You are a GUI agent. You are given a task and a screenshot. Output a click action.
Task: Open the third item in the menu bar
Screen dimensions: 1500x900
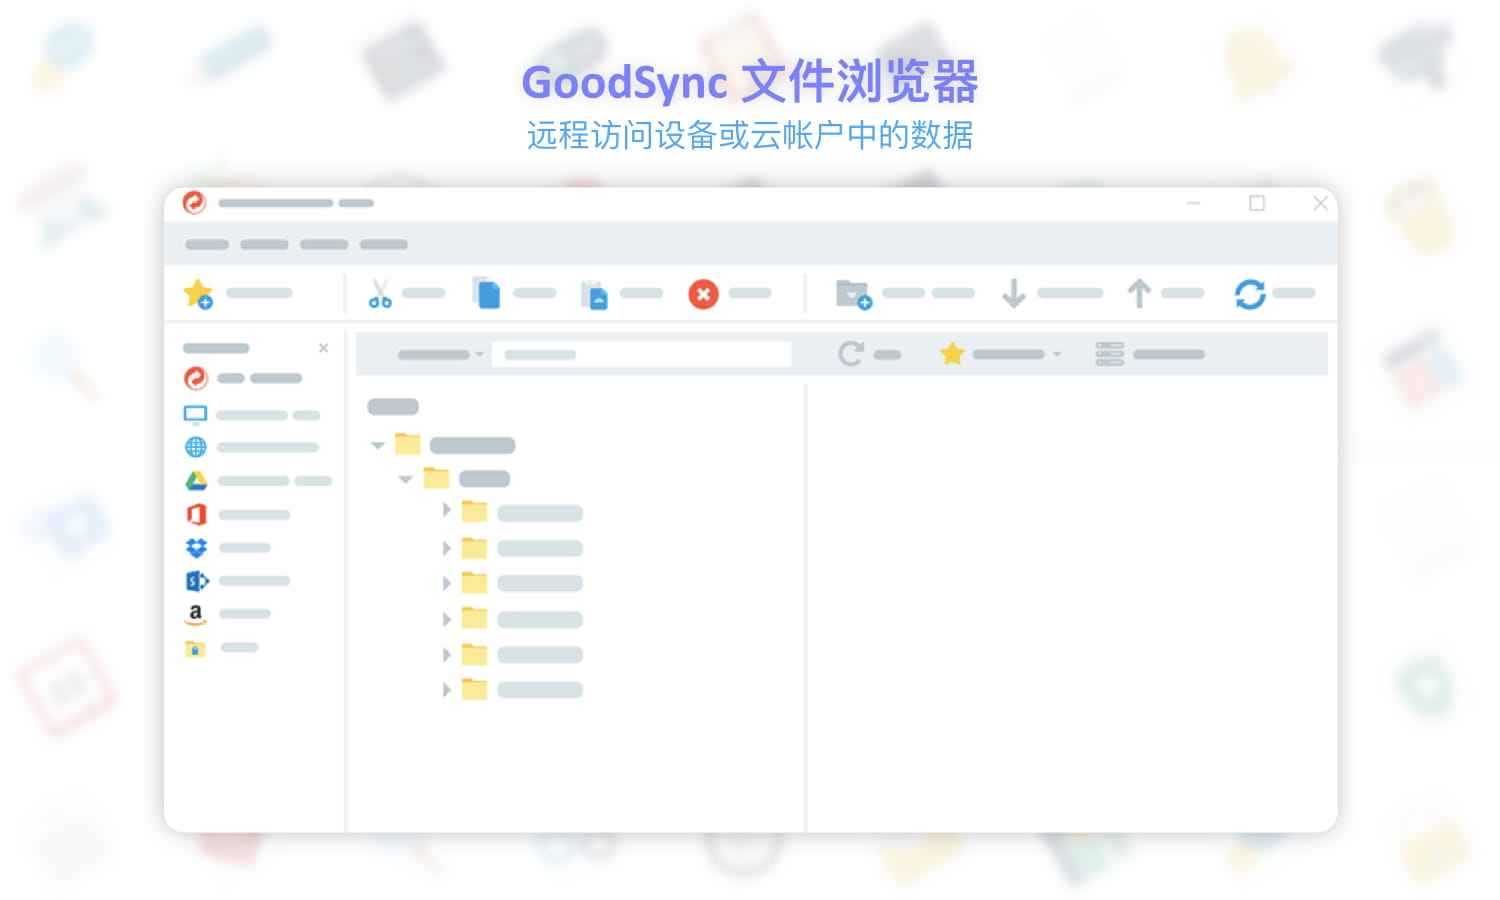click(x=324, y=244)
